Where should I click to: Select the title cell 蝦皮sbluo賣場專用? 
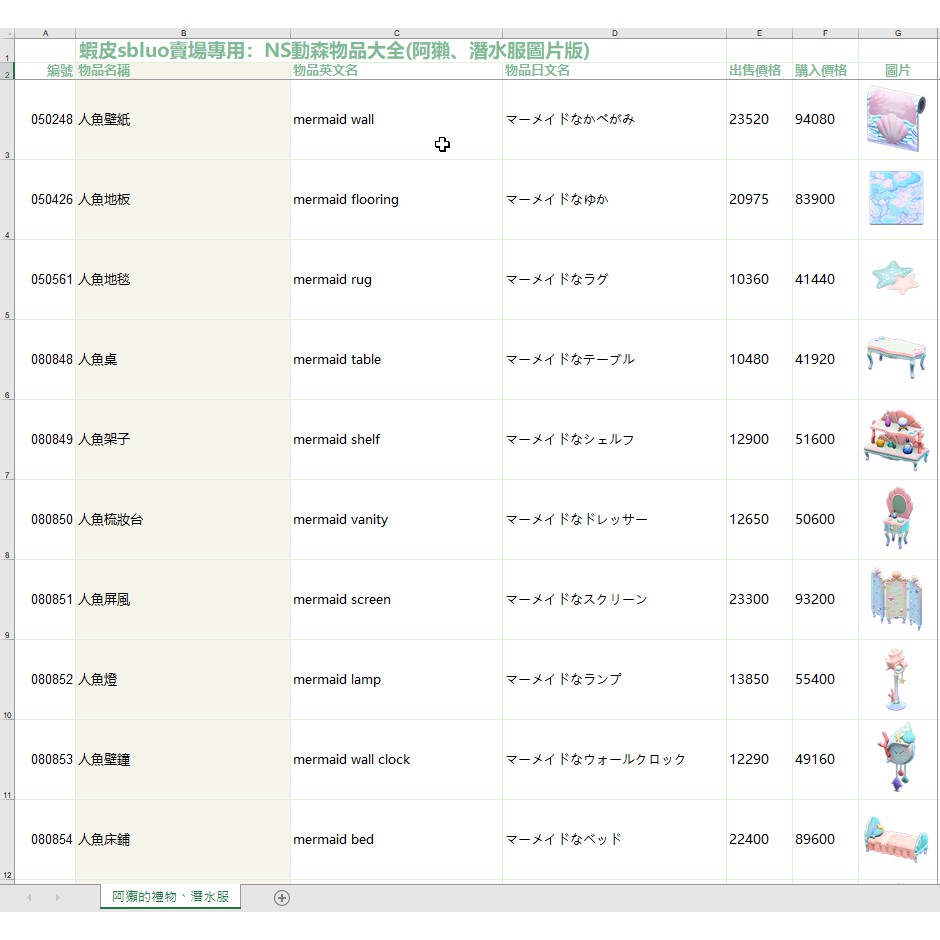pyautogui.click(x=334, y=50)
